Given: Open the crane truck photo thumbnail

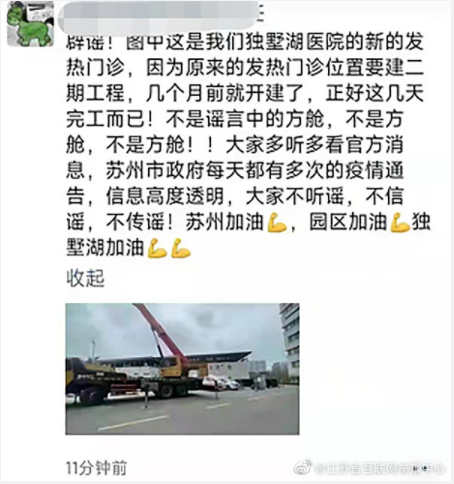Looking at the screenshot, I should tap(182, 369).
